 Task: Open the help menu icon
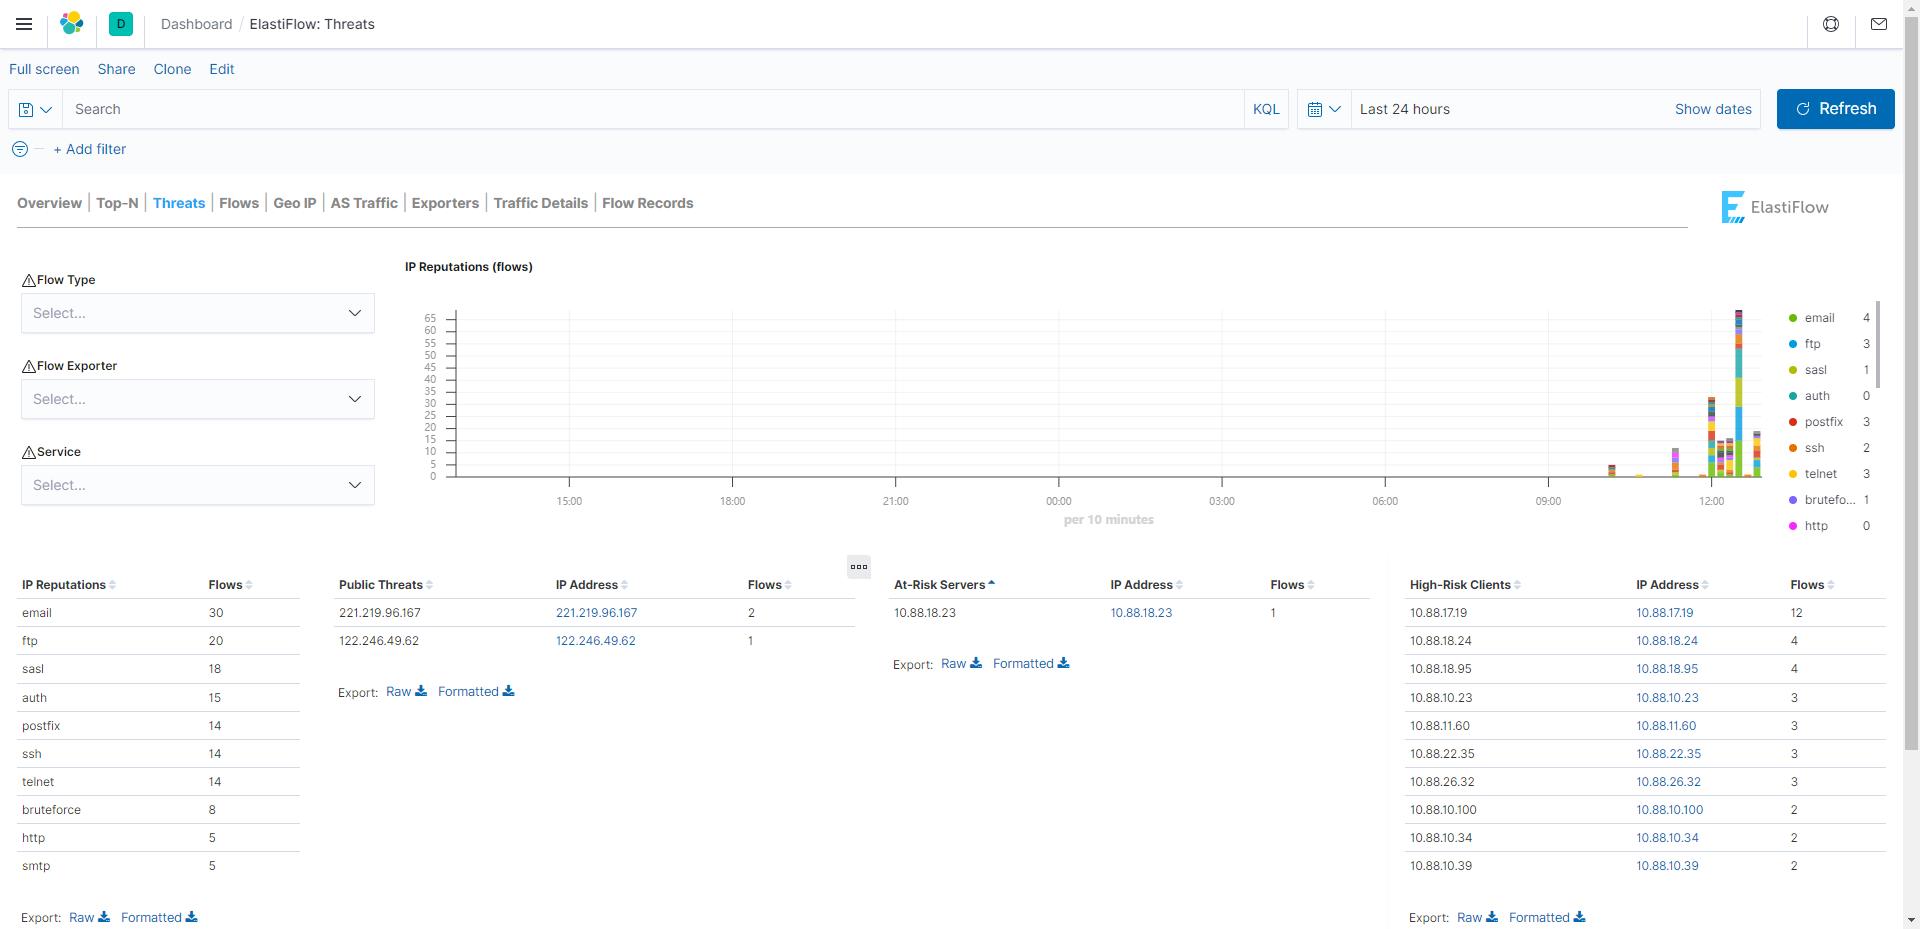click(x=1831, y=24)
